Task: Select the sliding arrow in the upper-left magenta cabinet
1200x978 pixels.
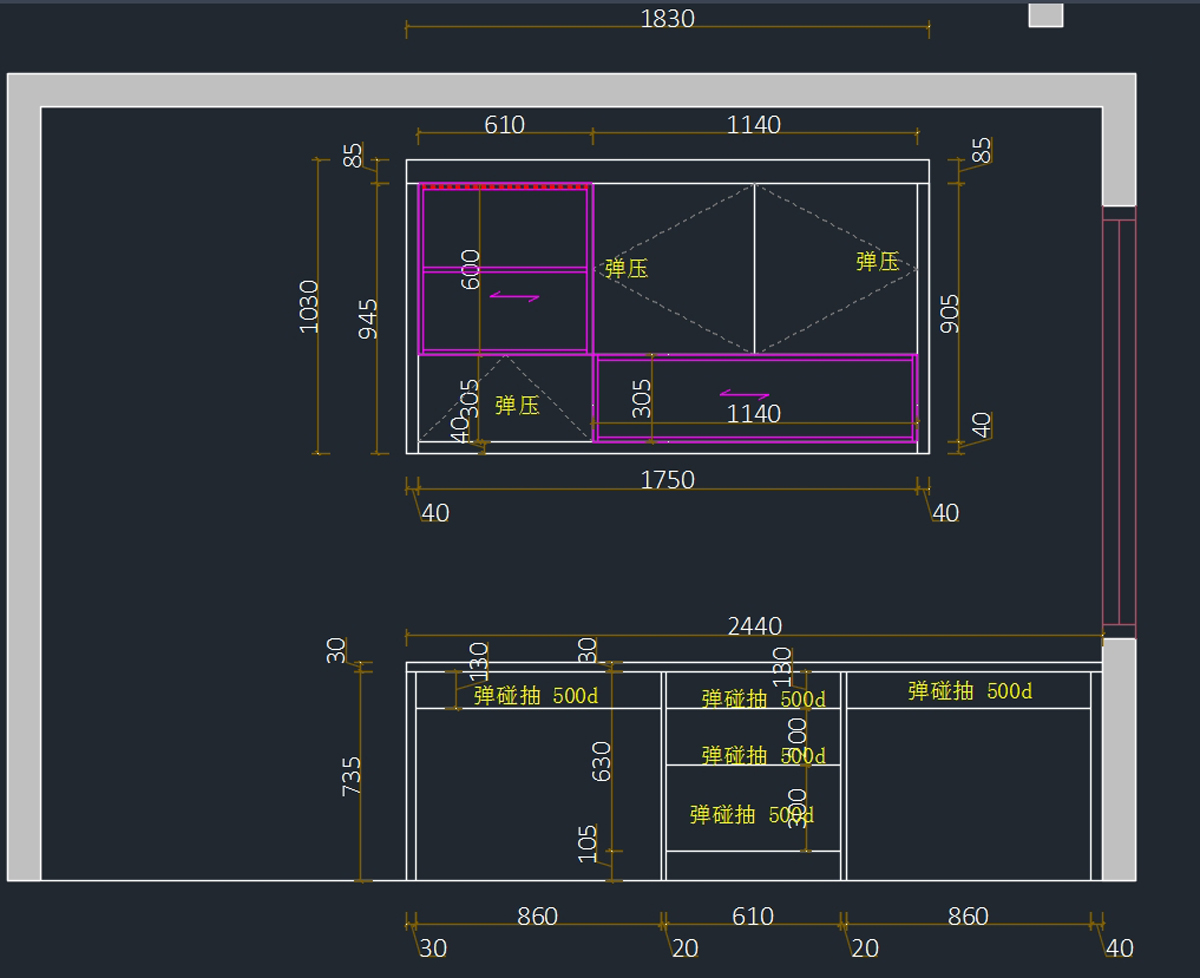Action: pos(514,297)
